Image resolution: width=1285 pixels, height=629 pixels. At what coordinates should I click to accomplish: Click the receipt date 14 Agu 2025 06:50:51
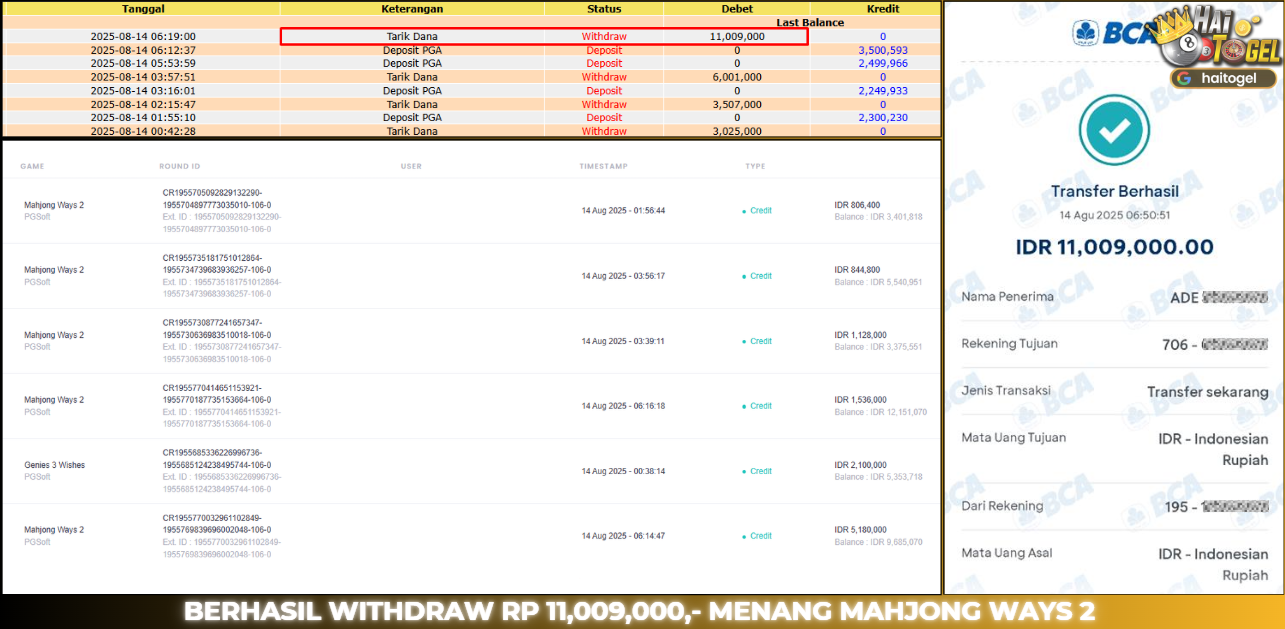(1115, 215)
